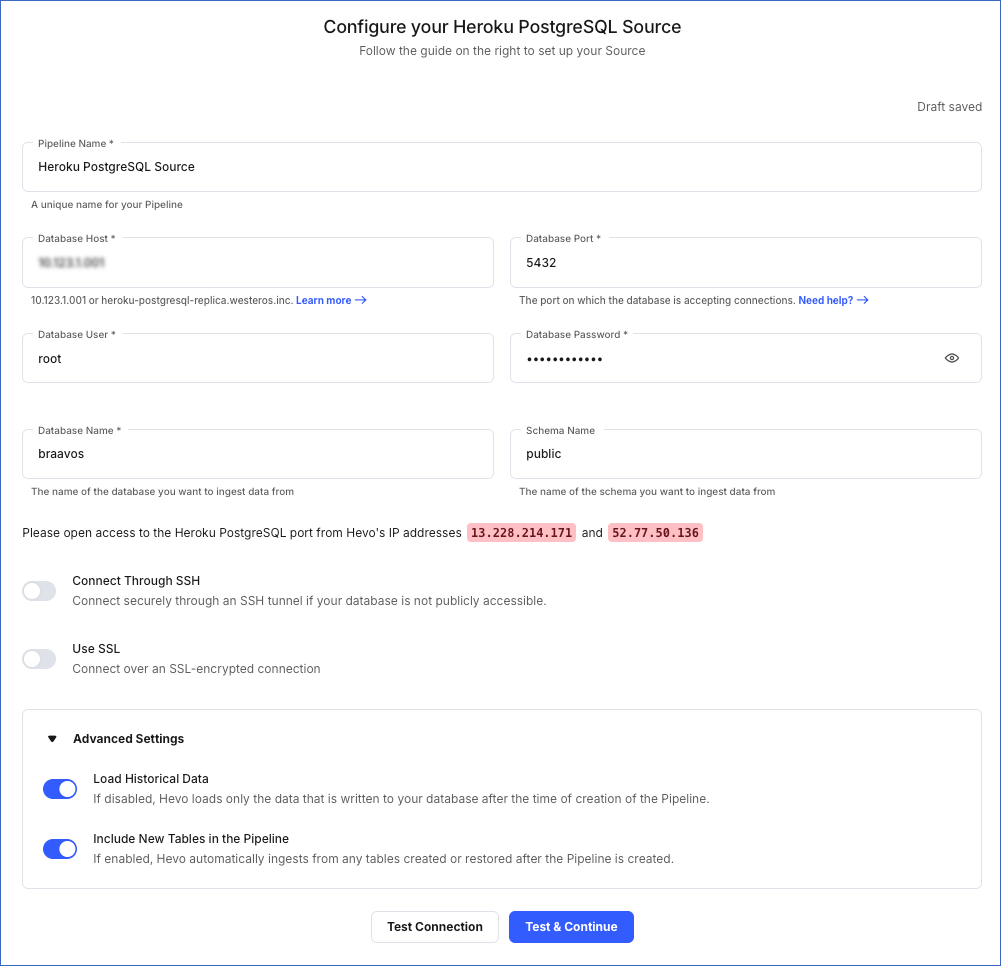Enable the Connect Through SSH toggle
The image size is (1001, 966).
(x=38, y=590)
